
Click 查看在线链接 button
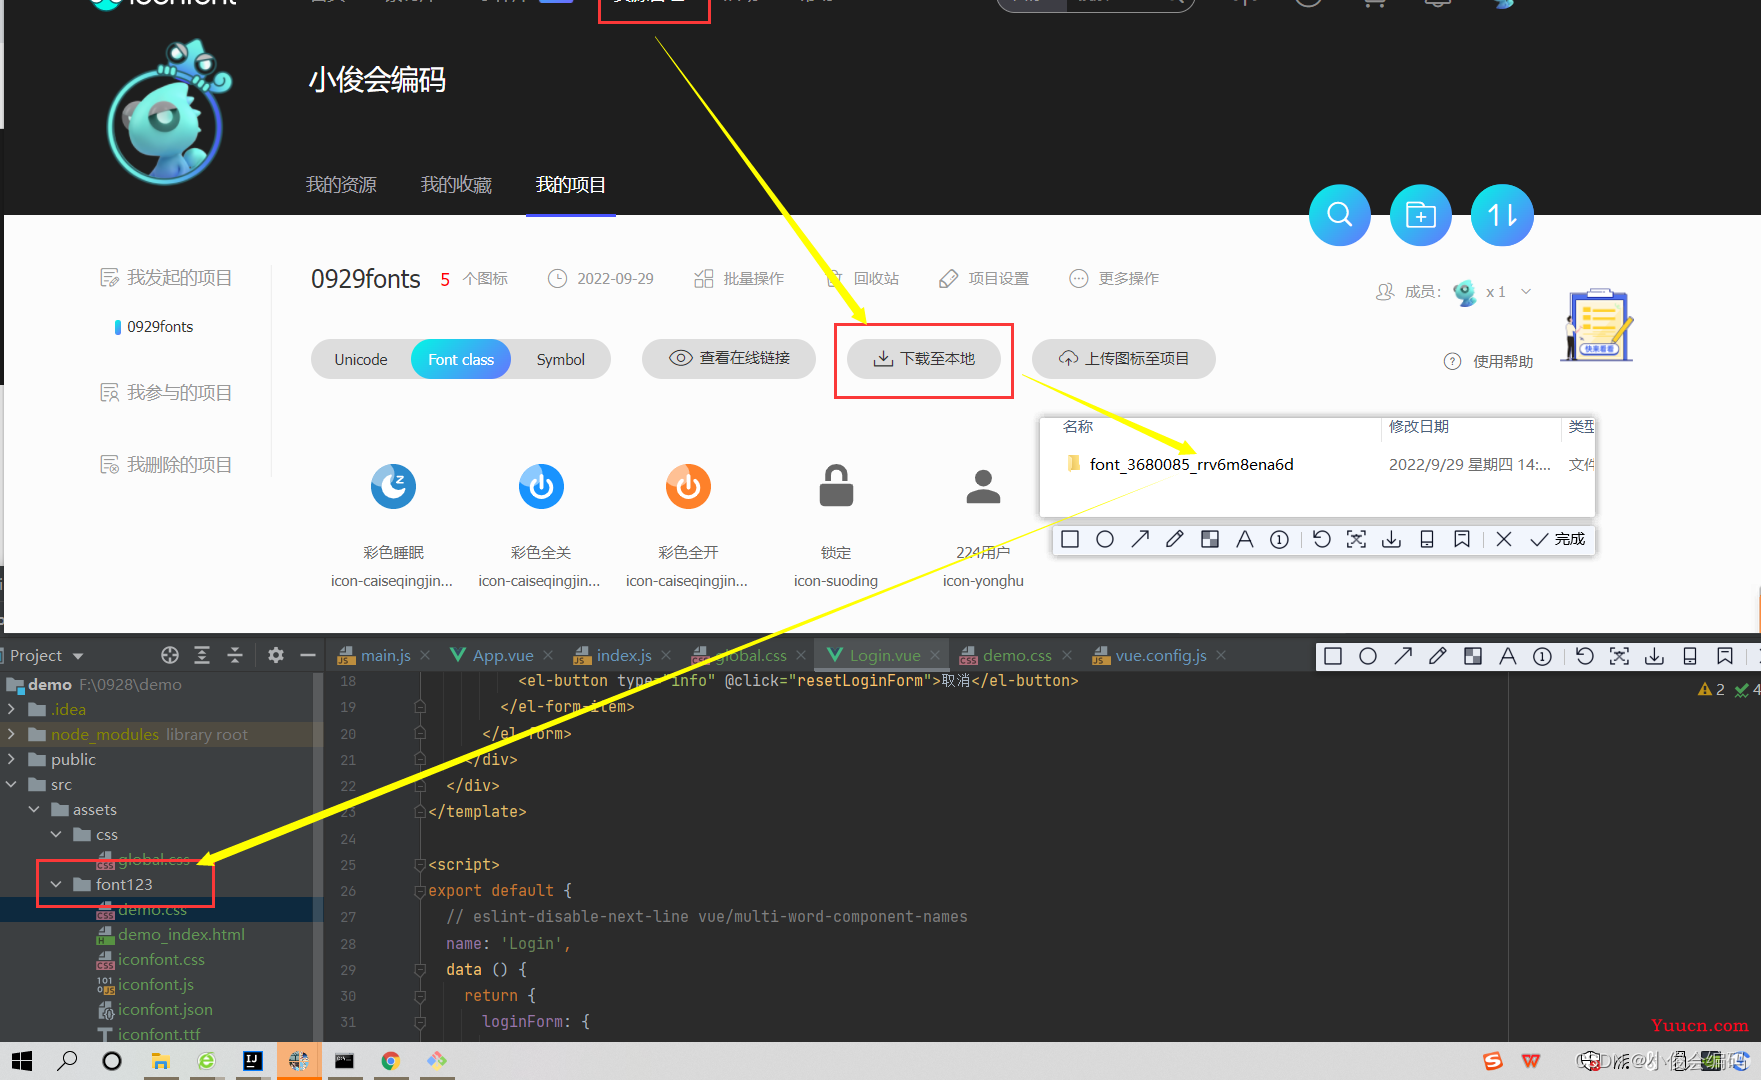(729, 358)
